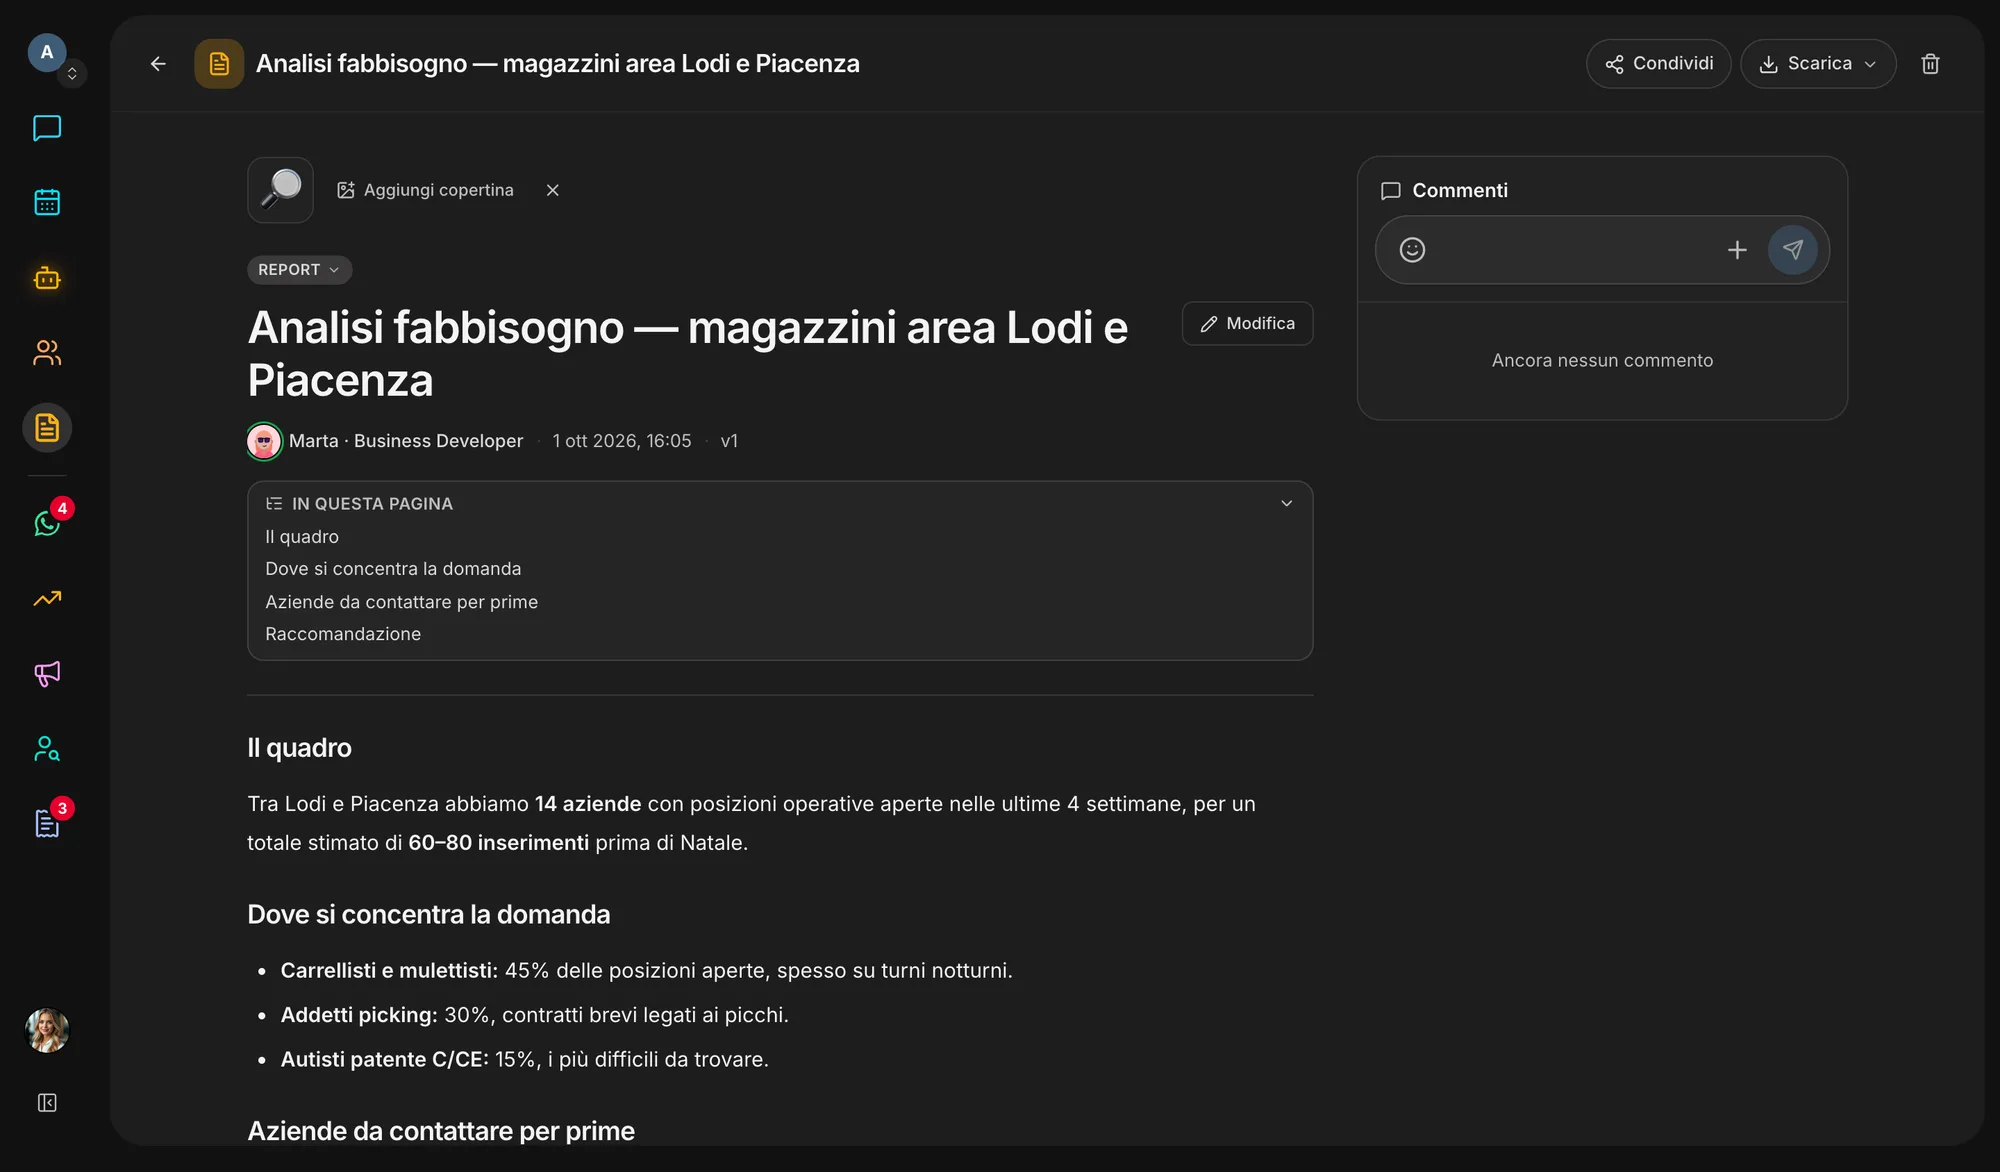Screen dimensions: 2000x1172
Task: Jump to Il quadro section link
Action: point(302,537)
